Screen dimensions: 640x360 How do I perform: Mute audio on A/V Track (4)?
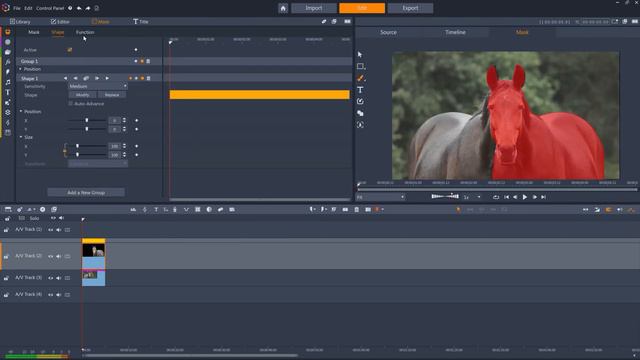point(58,295)
